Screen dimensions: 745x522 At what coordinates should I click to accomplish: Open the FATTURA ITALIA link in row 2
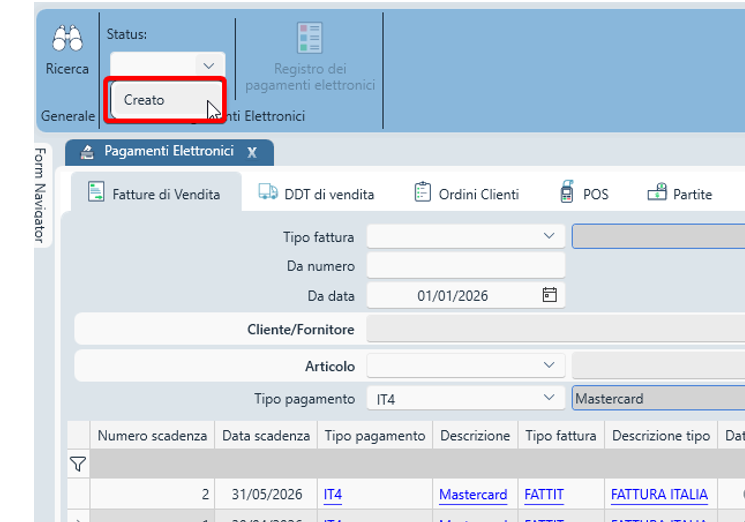[659, 494]
